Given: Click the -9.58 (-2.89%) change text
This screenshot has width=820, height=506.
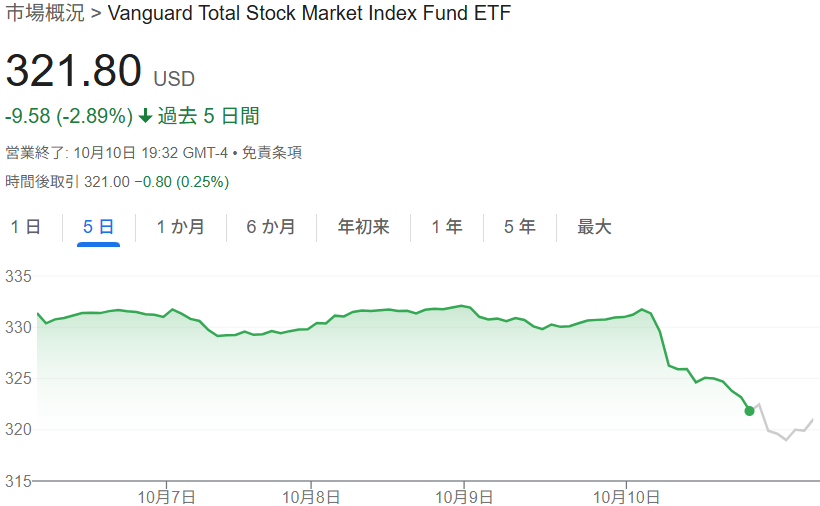Looking at the screenshot, I should [x=69, y=116].
